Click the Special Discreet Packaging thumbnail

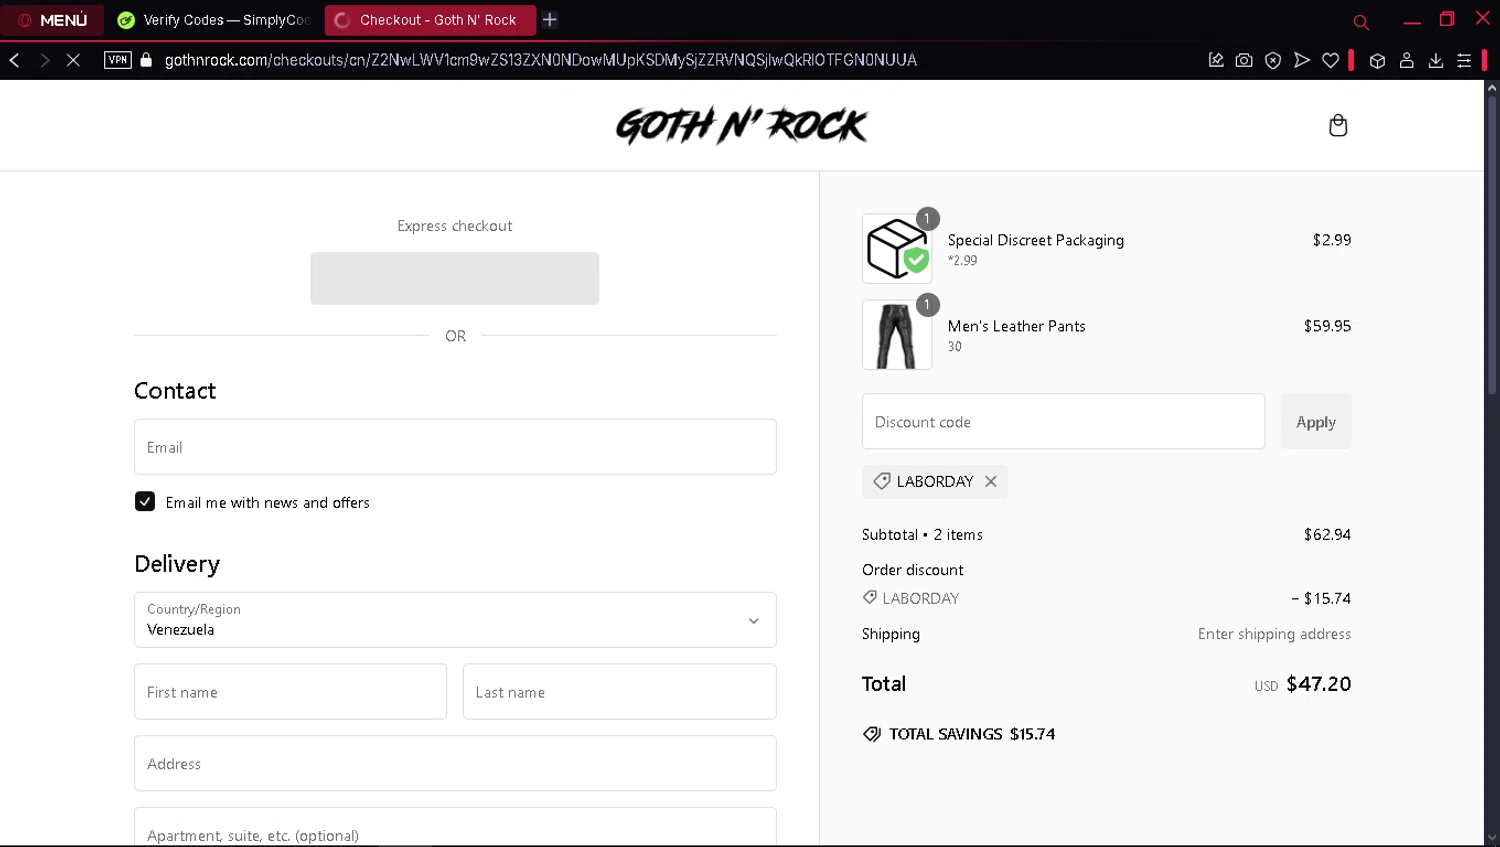tap(897, 249)
